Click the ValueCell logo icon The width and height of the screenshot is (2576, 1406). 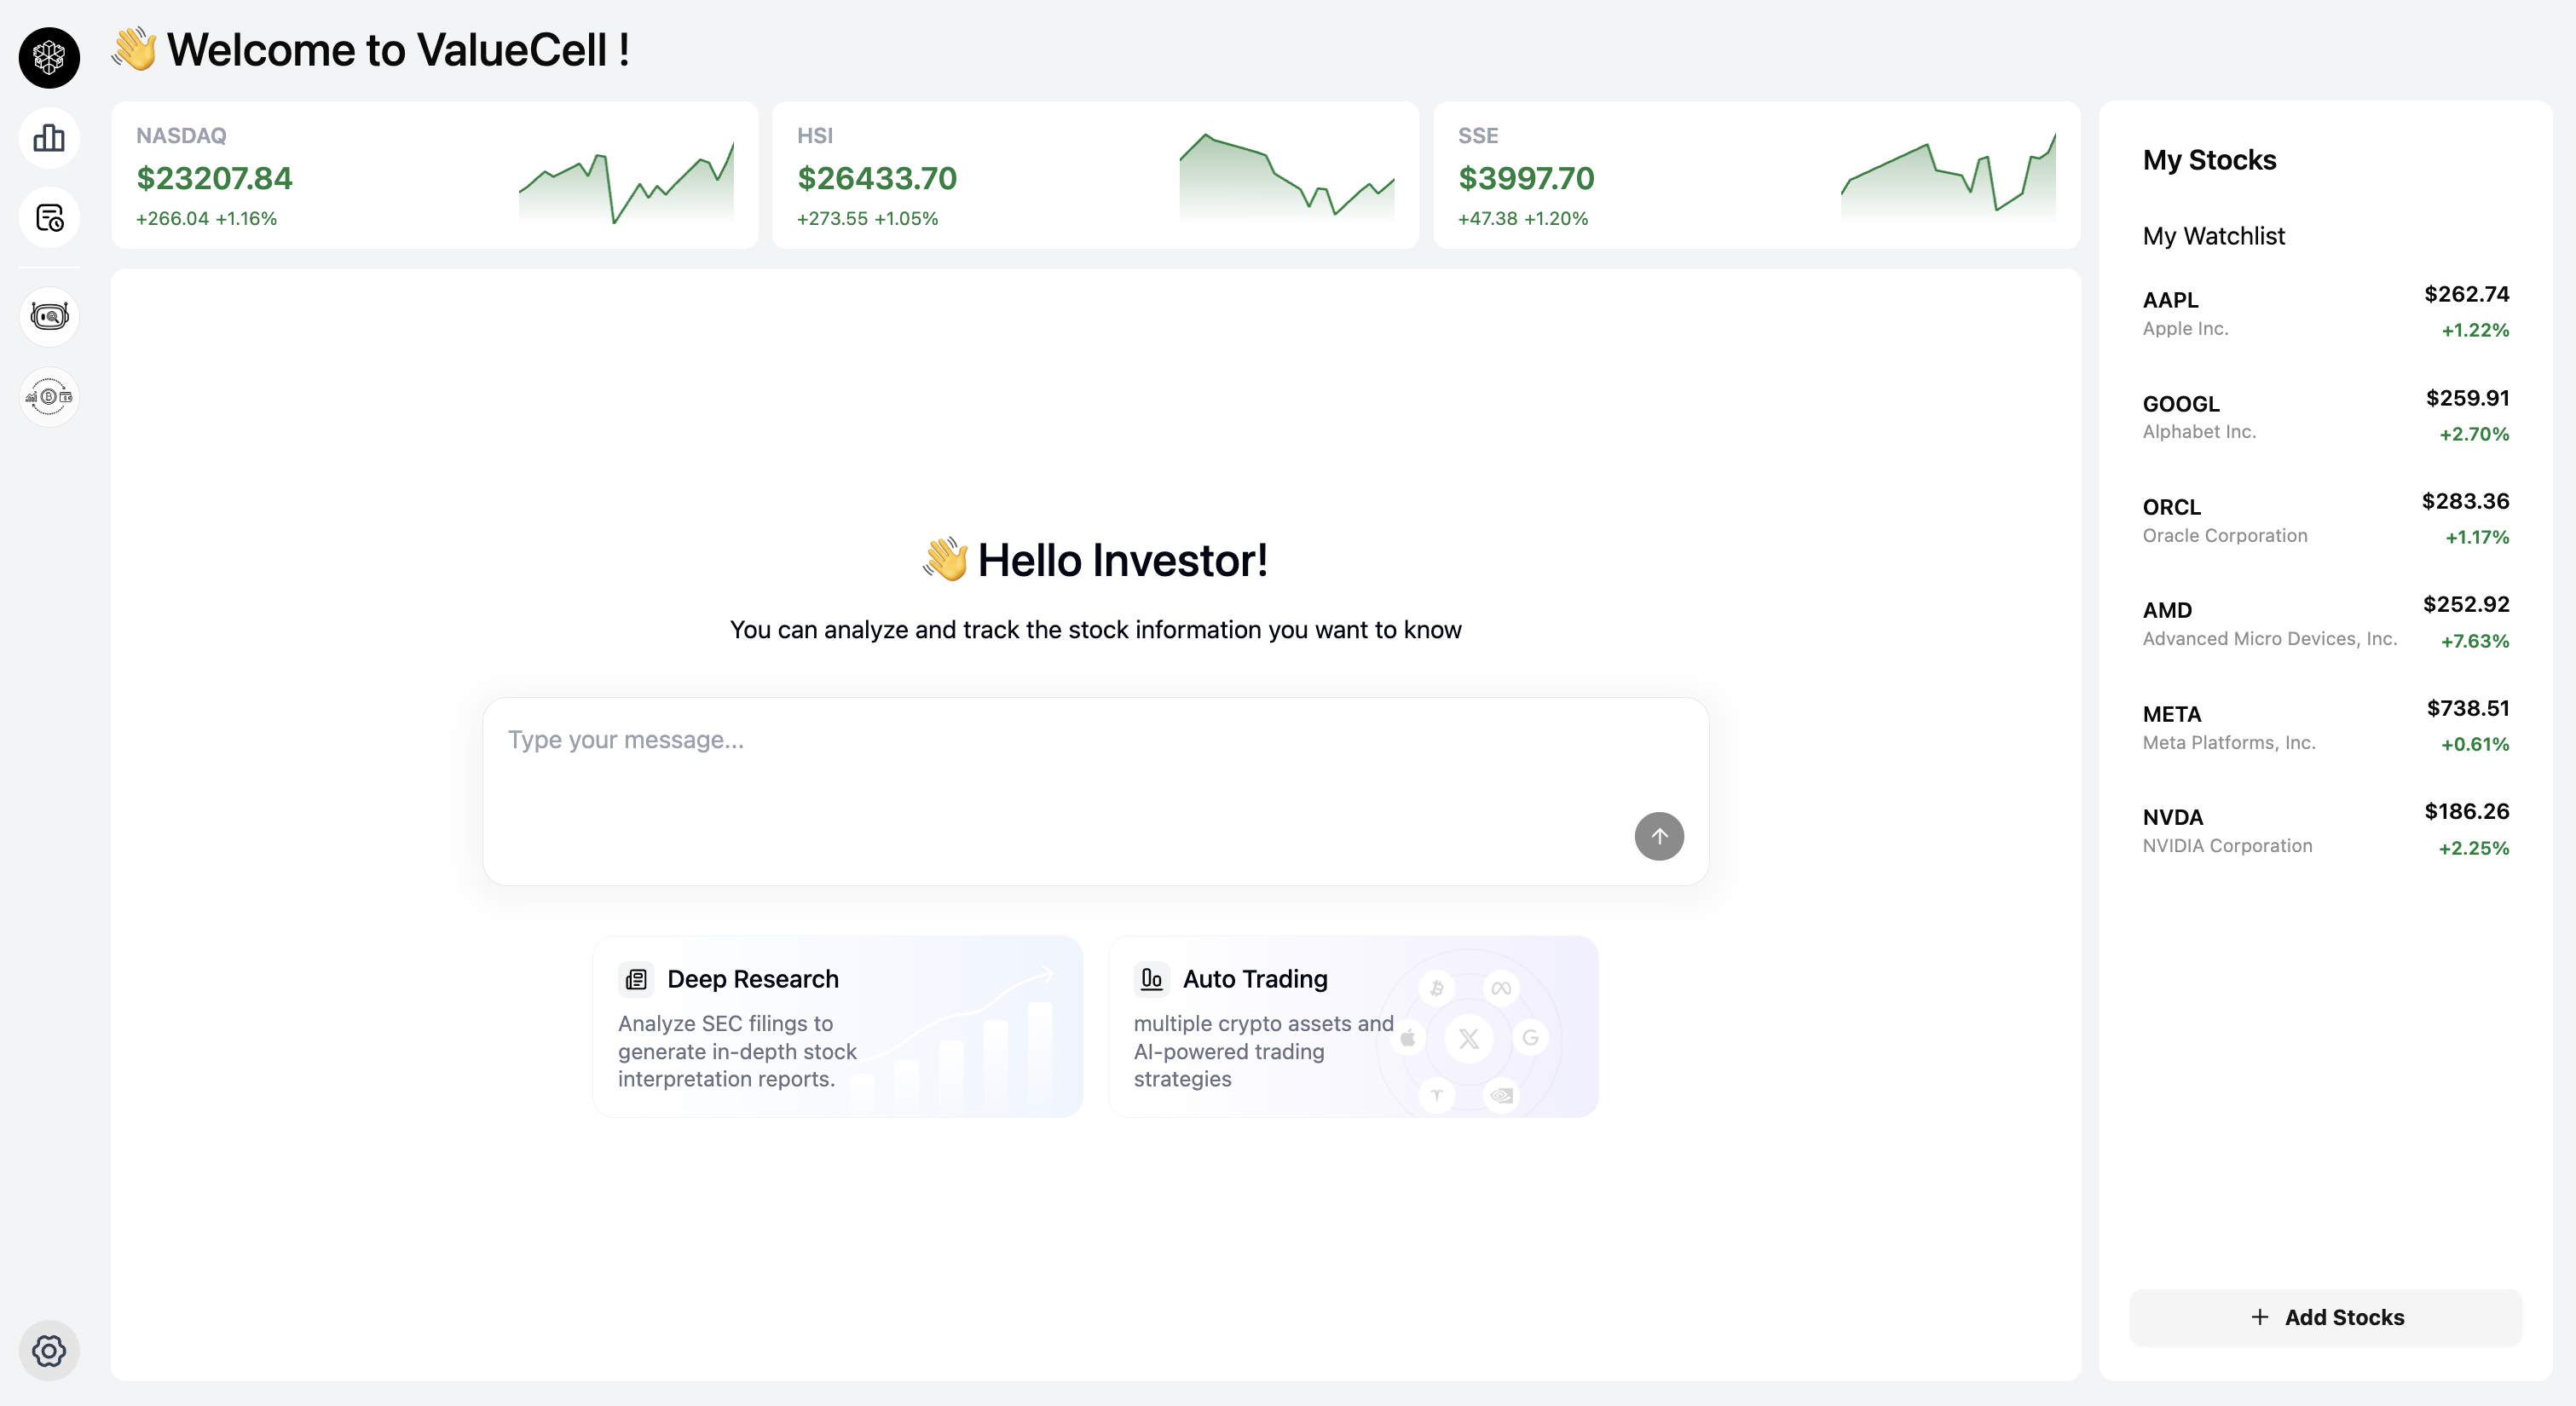(x=49, y=58)
